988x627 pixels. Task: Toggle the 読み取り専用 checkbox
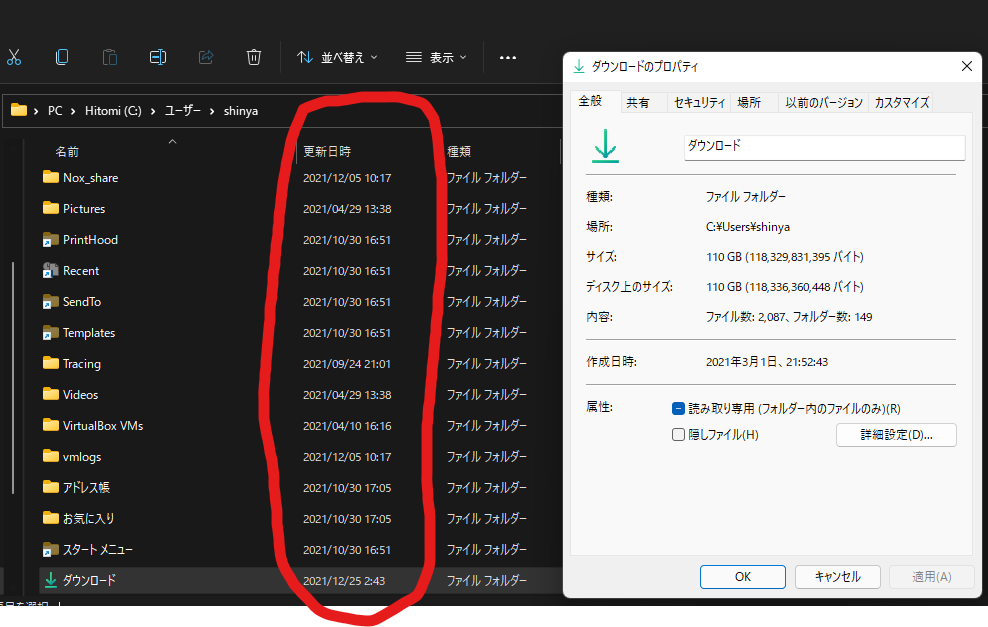pos(678,408)
